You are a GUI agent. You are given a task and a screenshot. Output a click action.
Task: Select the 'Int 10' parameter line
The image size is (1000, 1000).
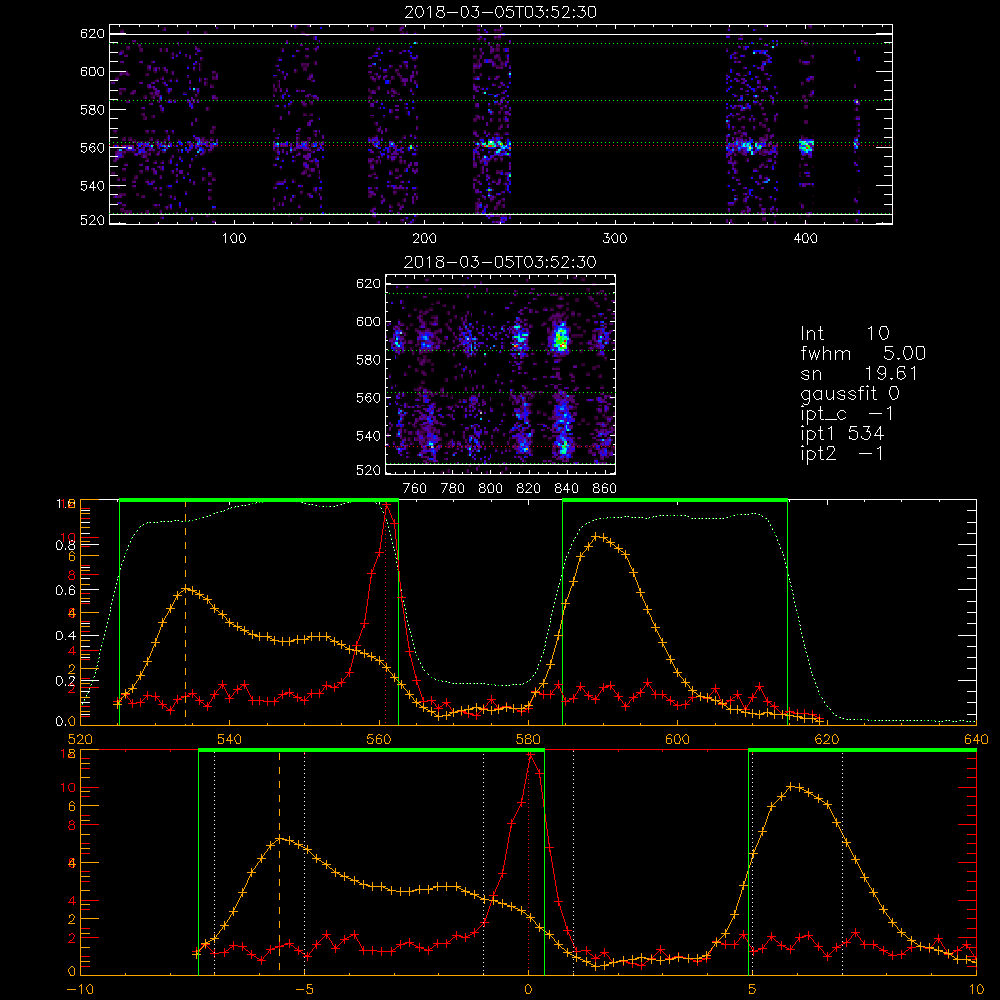tap(844, 334)
